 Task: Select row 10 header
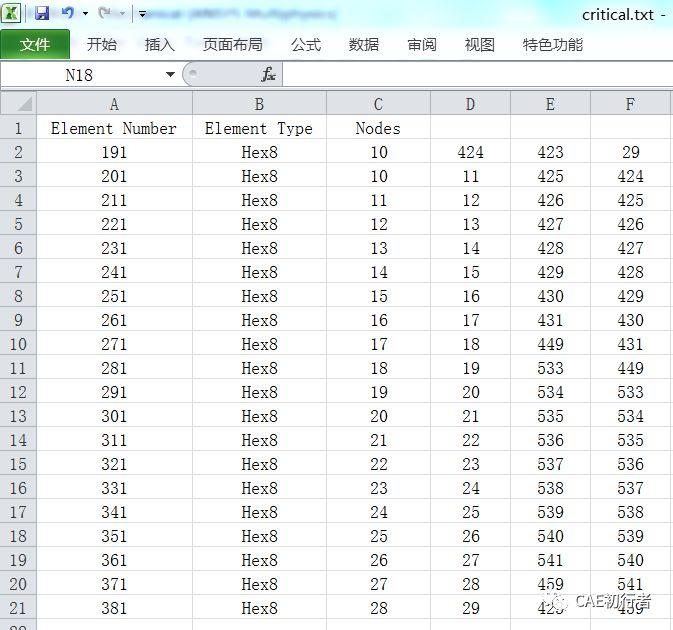tap(18, 344)
